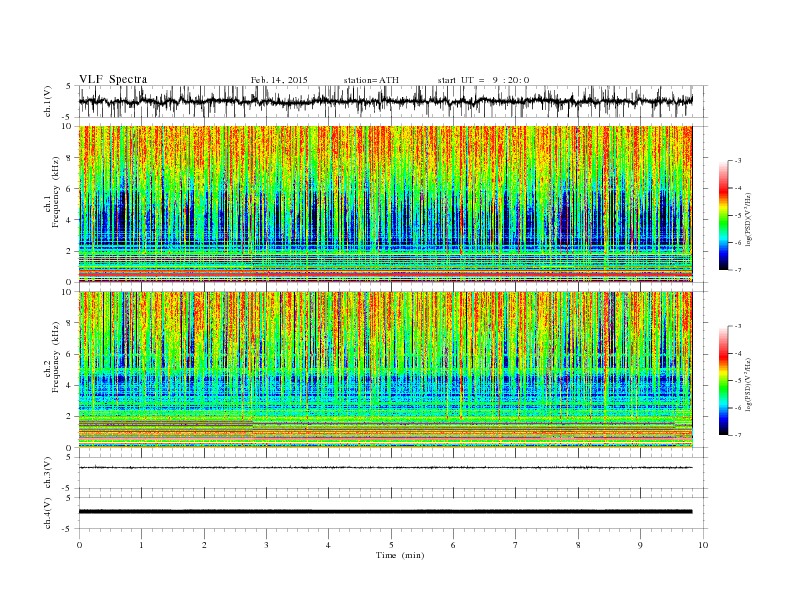Click the time axis tick label "9"
The height and width of the screenshot is (612, 792).
[640, 545]
